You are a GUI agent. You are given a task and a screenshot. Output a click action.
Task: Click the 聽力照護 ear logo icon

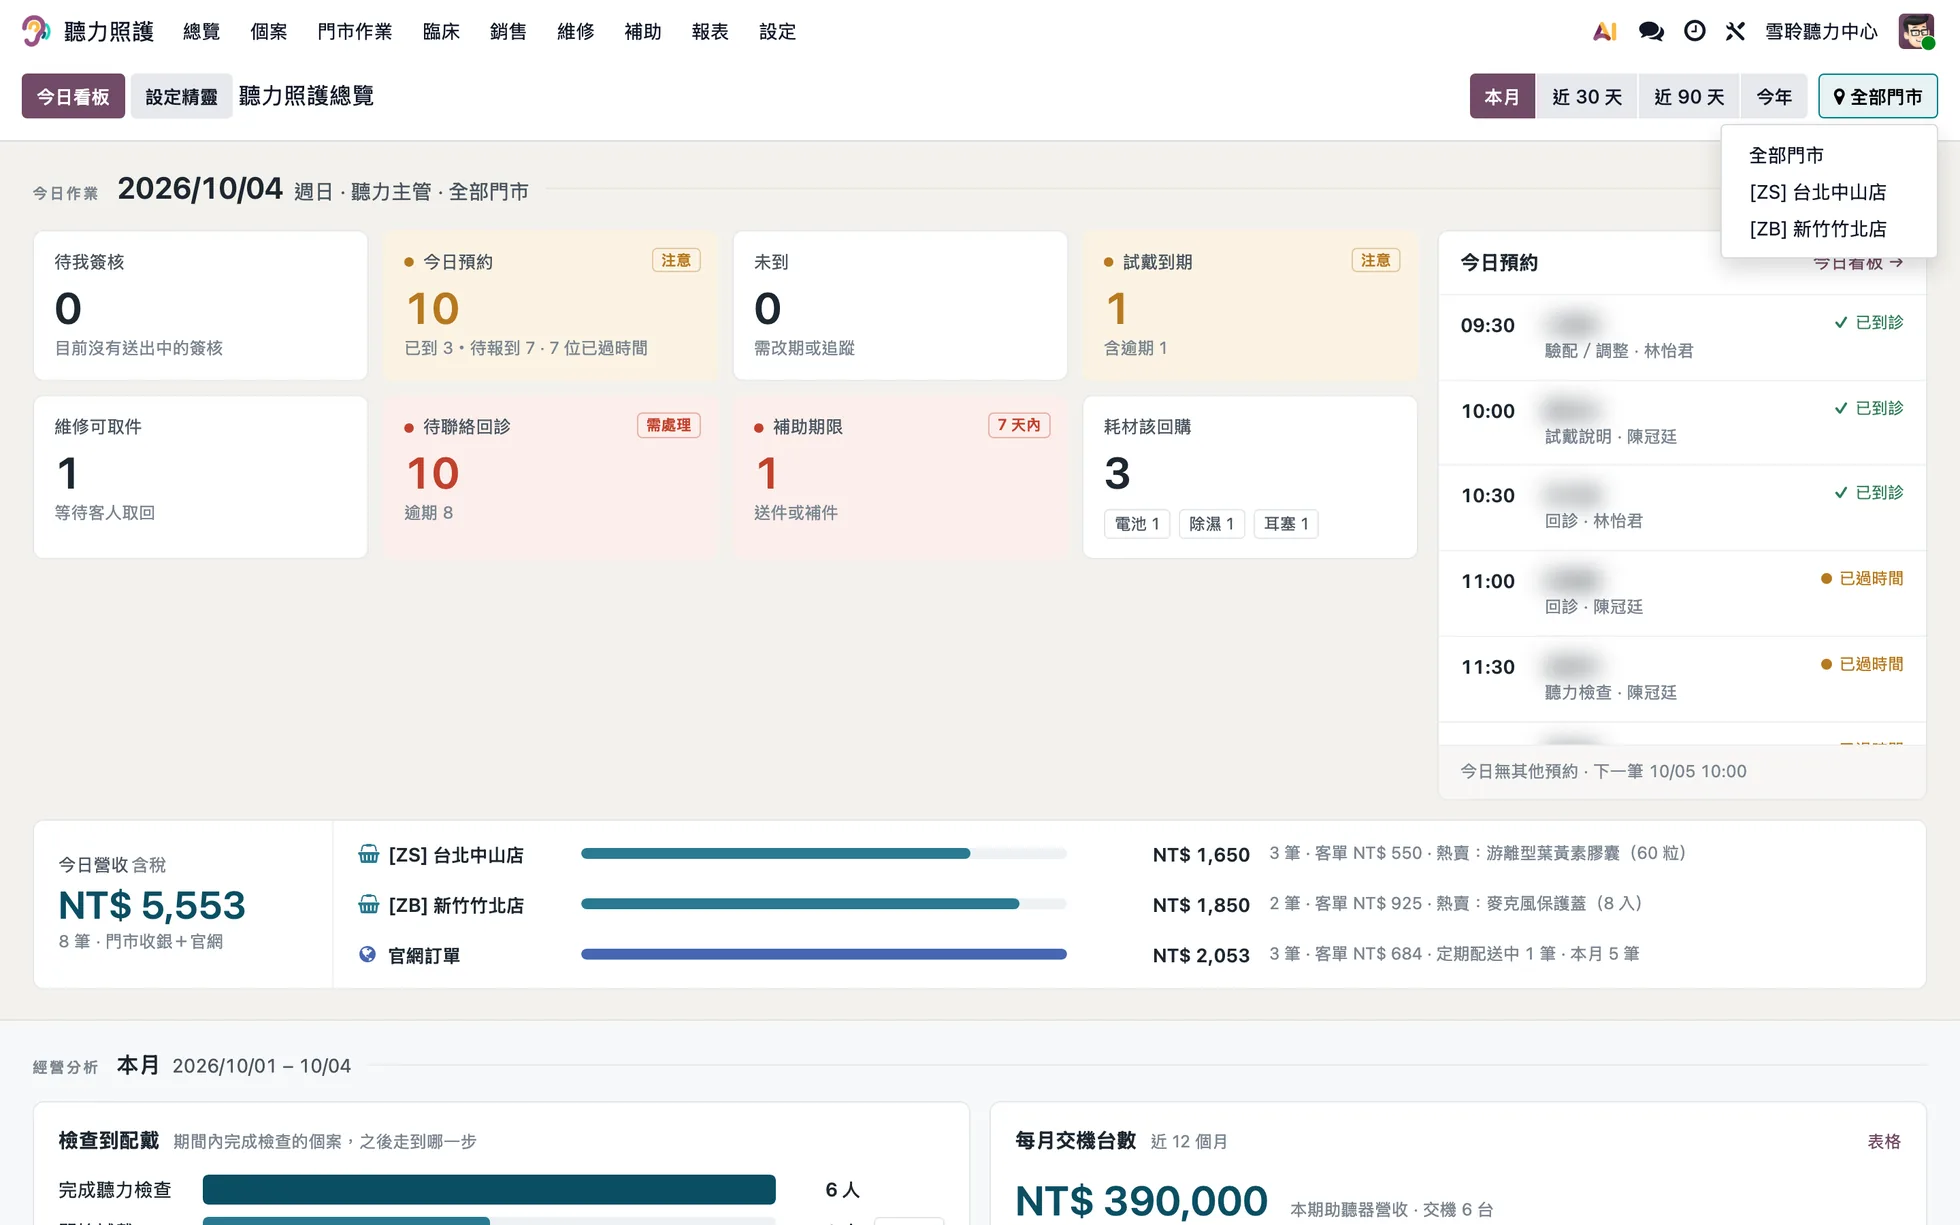(36, 31)
